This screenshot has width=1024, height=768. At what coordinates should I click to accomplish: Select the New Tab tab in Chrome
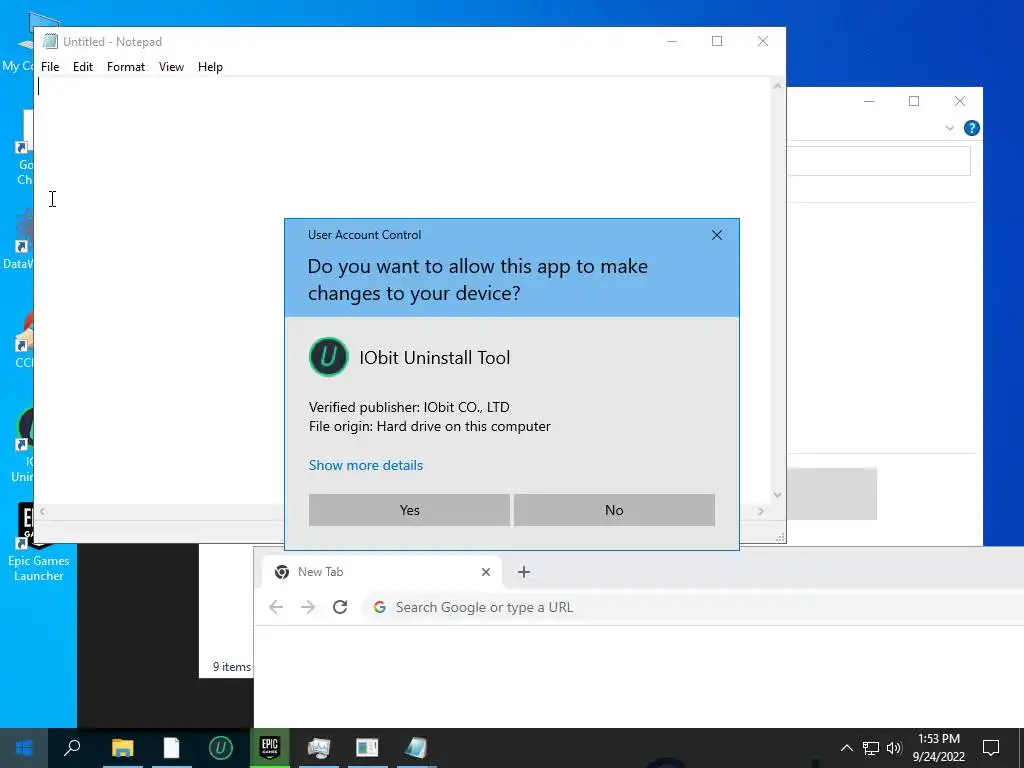382,571
